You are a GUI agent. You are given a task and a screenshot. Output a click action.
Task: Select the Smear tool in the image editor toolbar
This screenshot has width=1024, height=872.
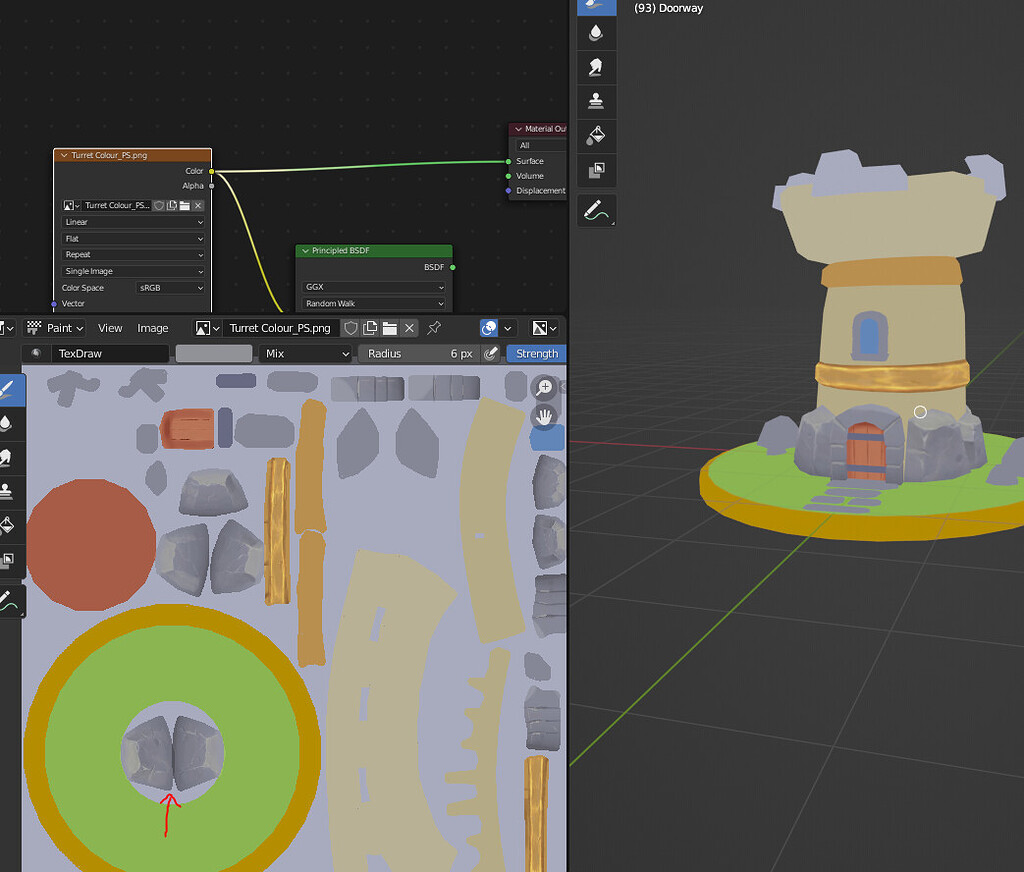(x=8, y=457)
